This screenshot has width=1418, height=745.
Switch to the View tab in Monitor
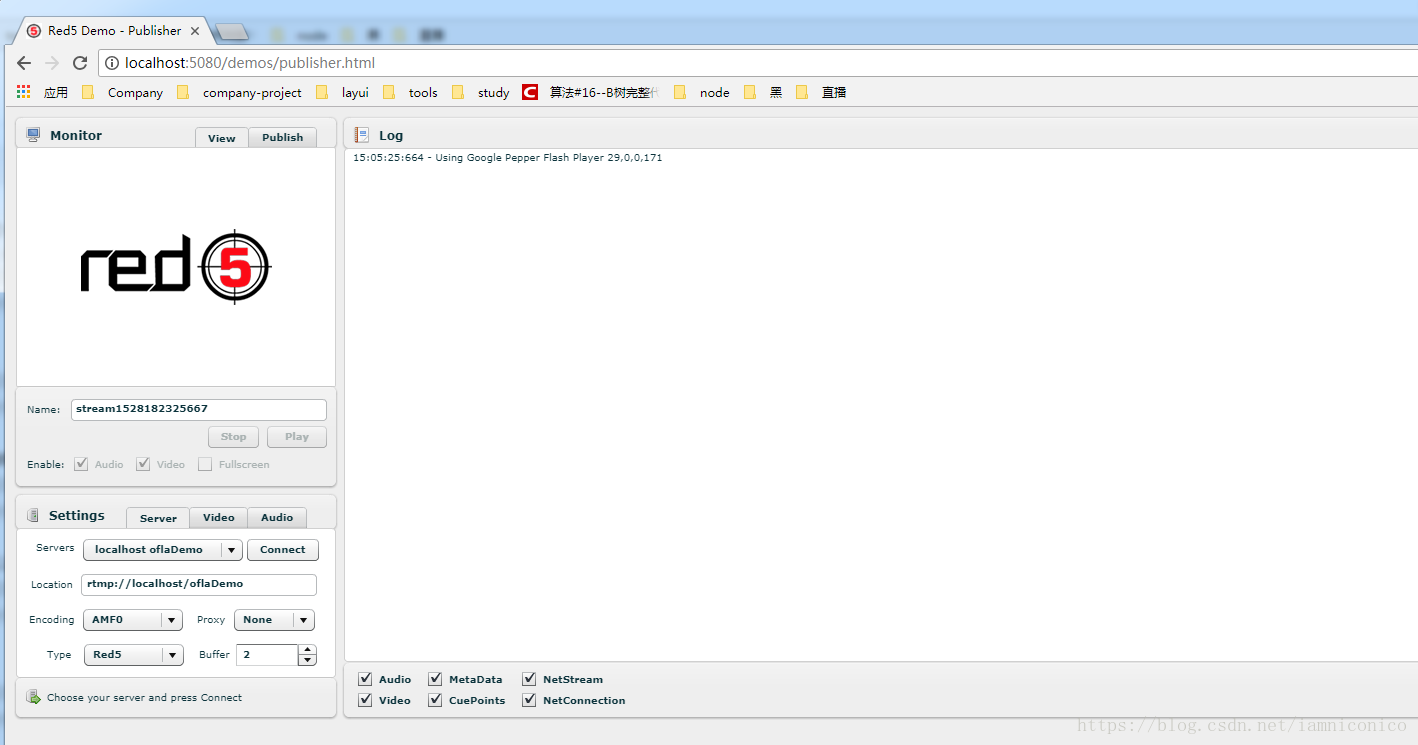click(x=222, y=138)
